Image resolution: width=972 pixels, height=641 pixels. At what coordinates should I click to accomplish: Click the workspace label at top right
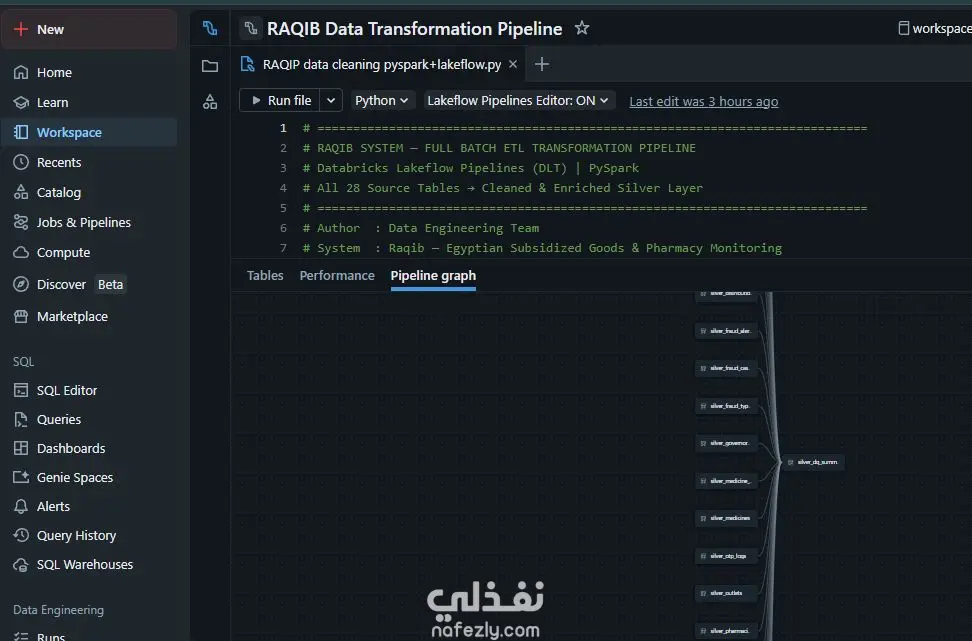[x=942, y=29]
